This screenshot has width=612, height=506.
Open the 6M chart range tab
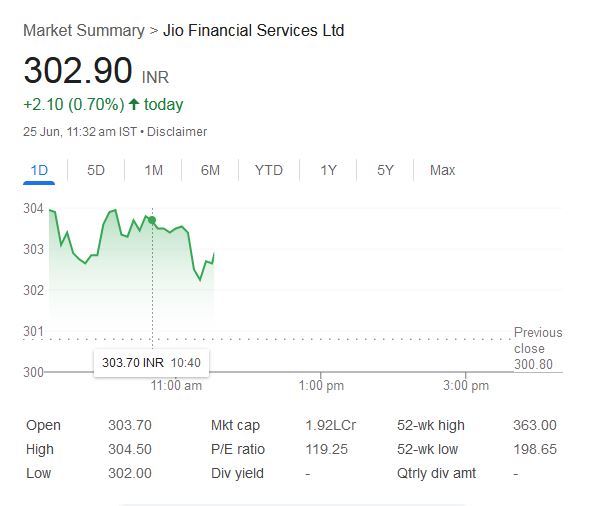(210, 170)
